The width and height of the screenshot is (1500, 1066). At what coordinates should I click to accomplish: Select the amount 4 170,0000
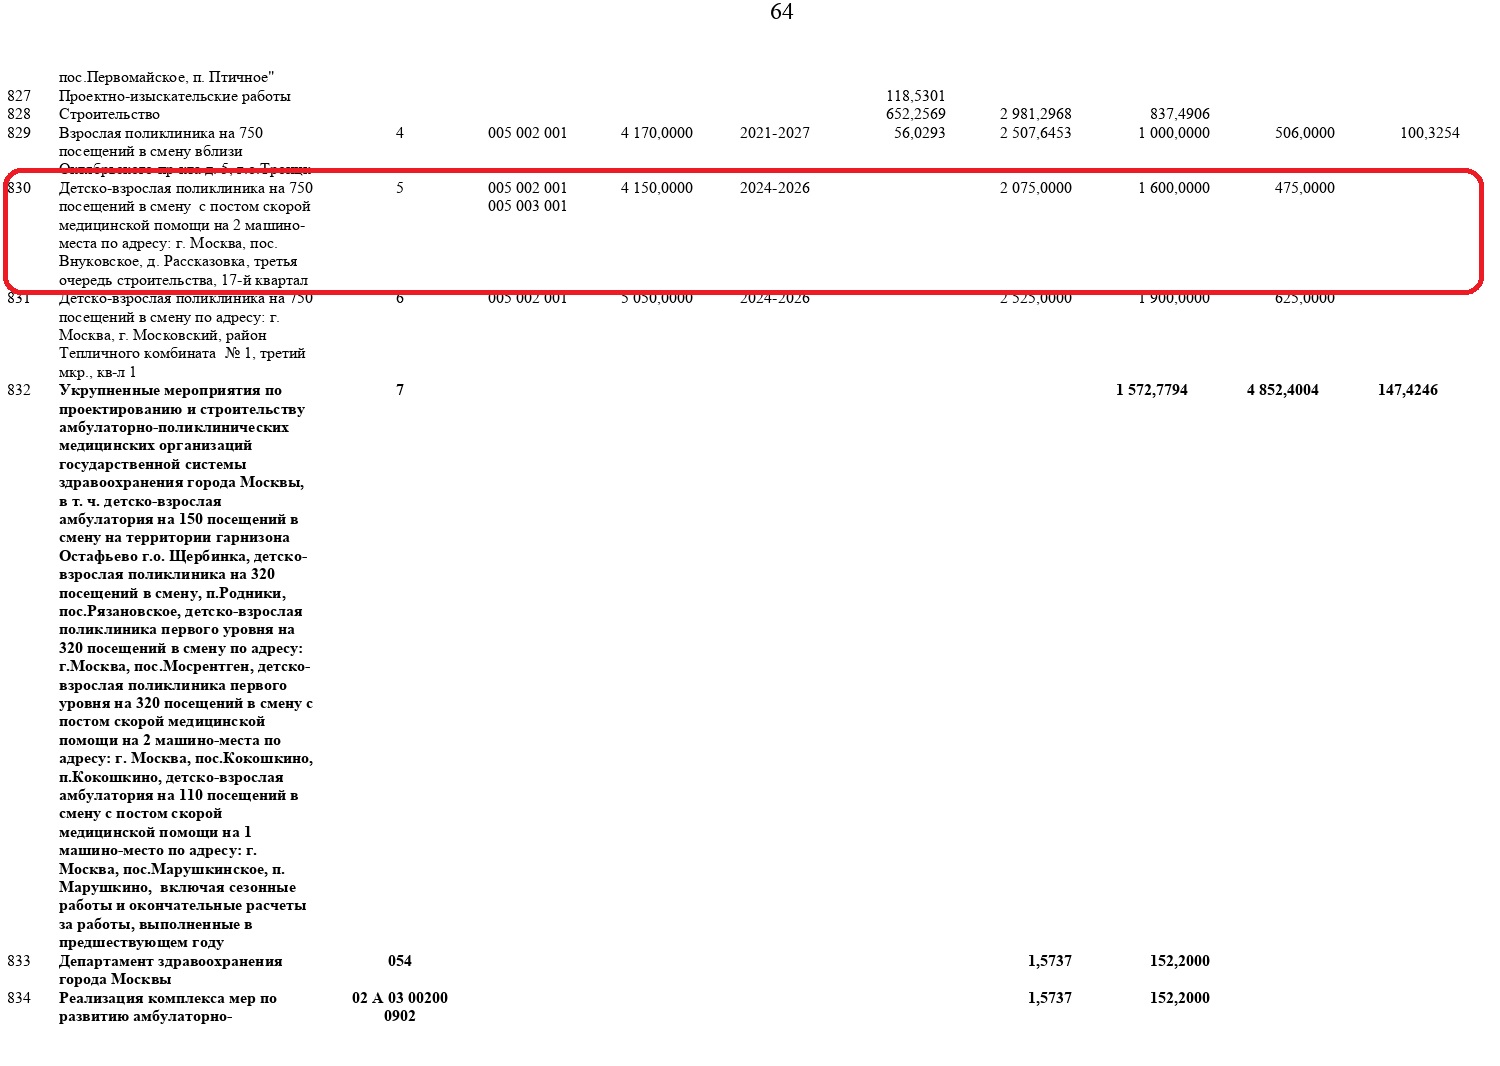pyautogui.click(x=656, y=133)
